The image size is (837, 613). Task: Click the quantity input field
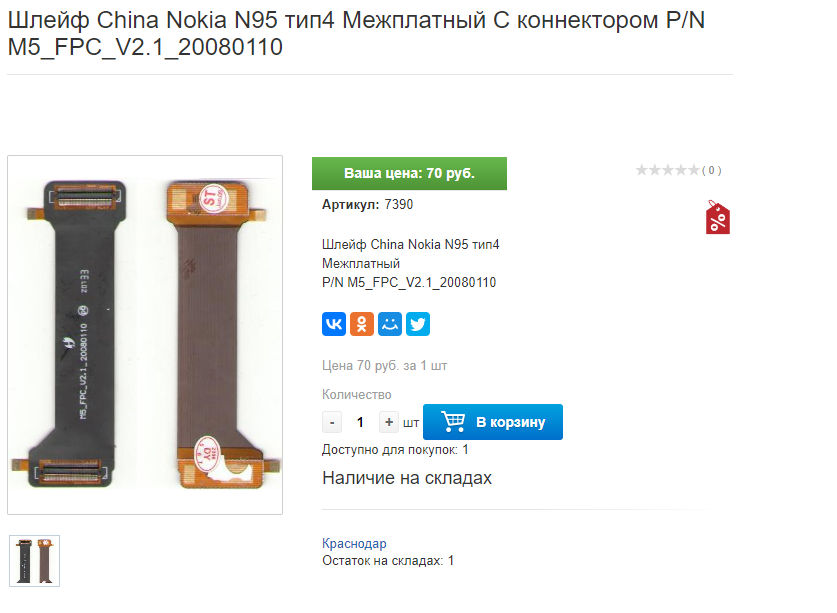[360, 422]
